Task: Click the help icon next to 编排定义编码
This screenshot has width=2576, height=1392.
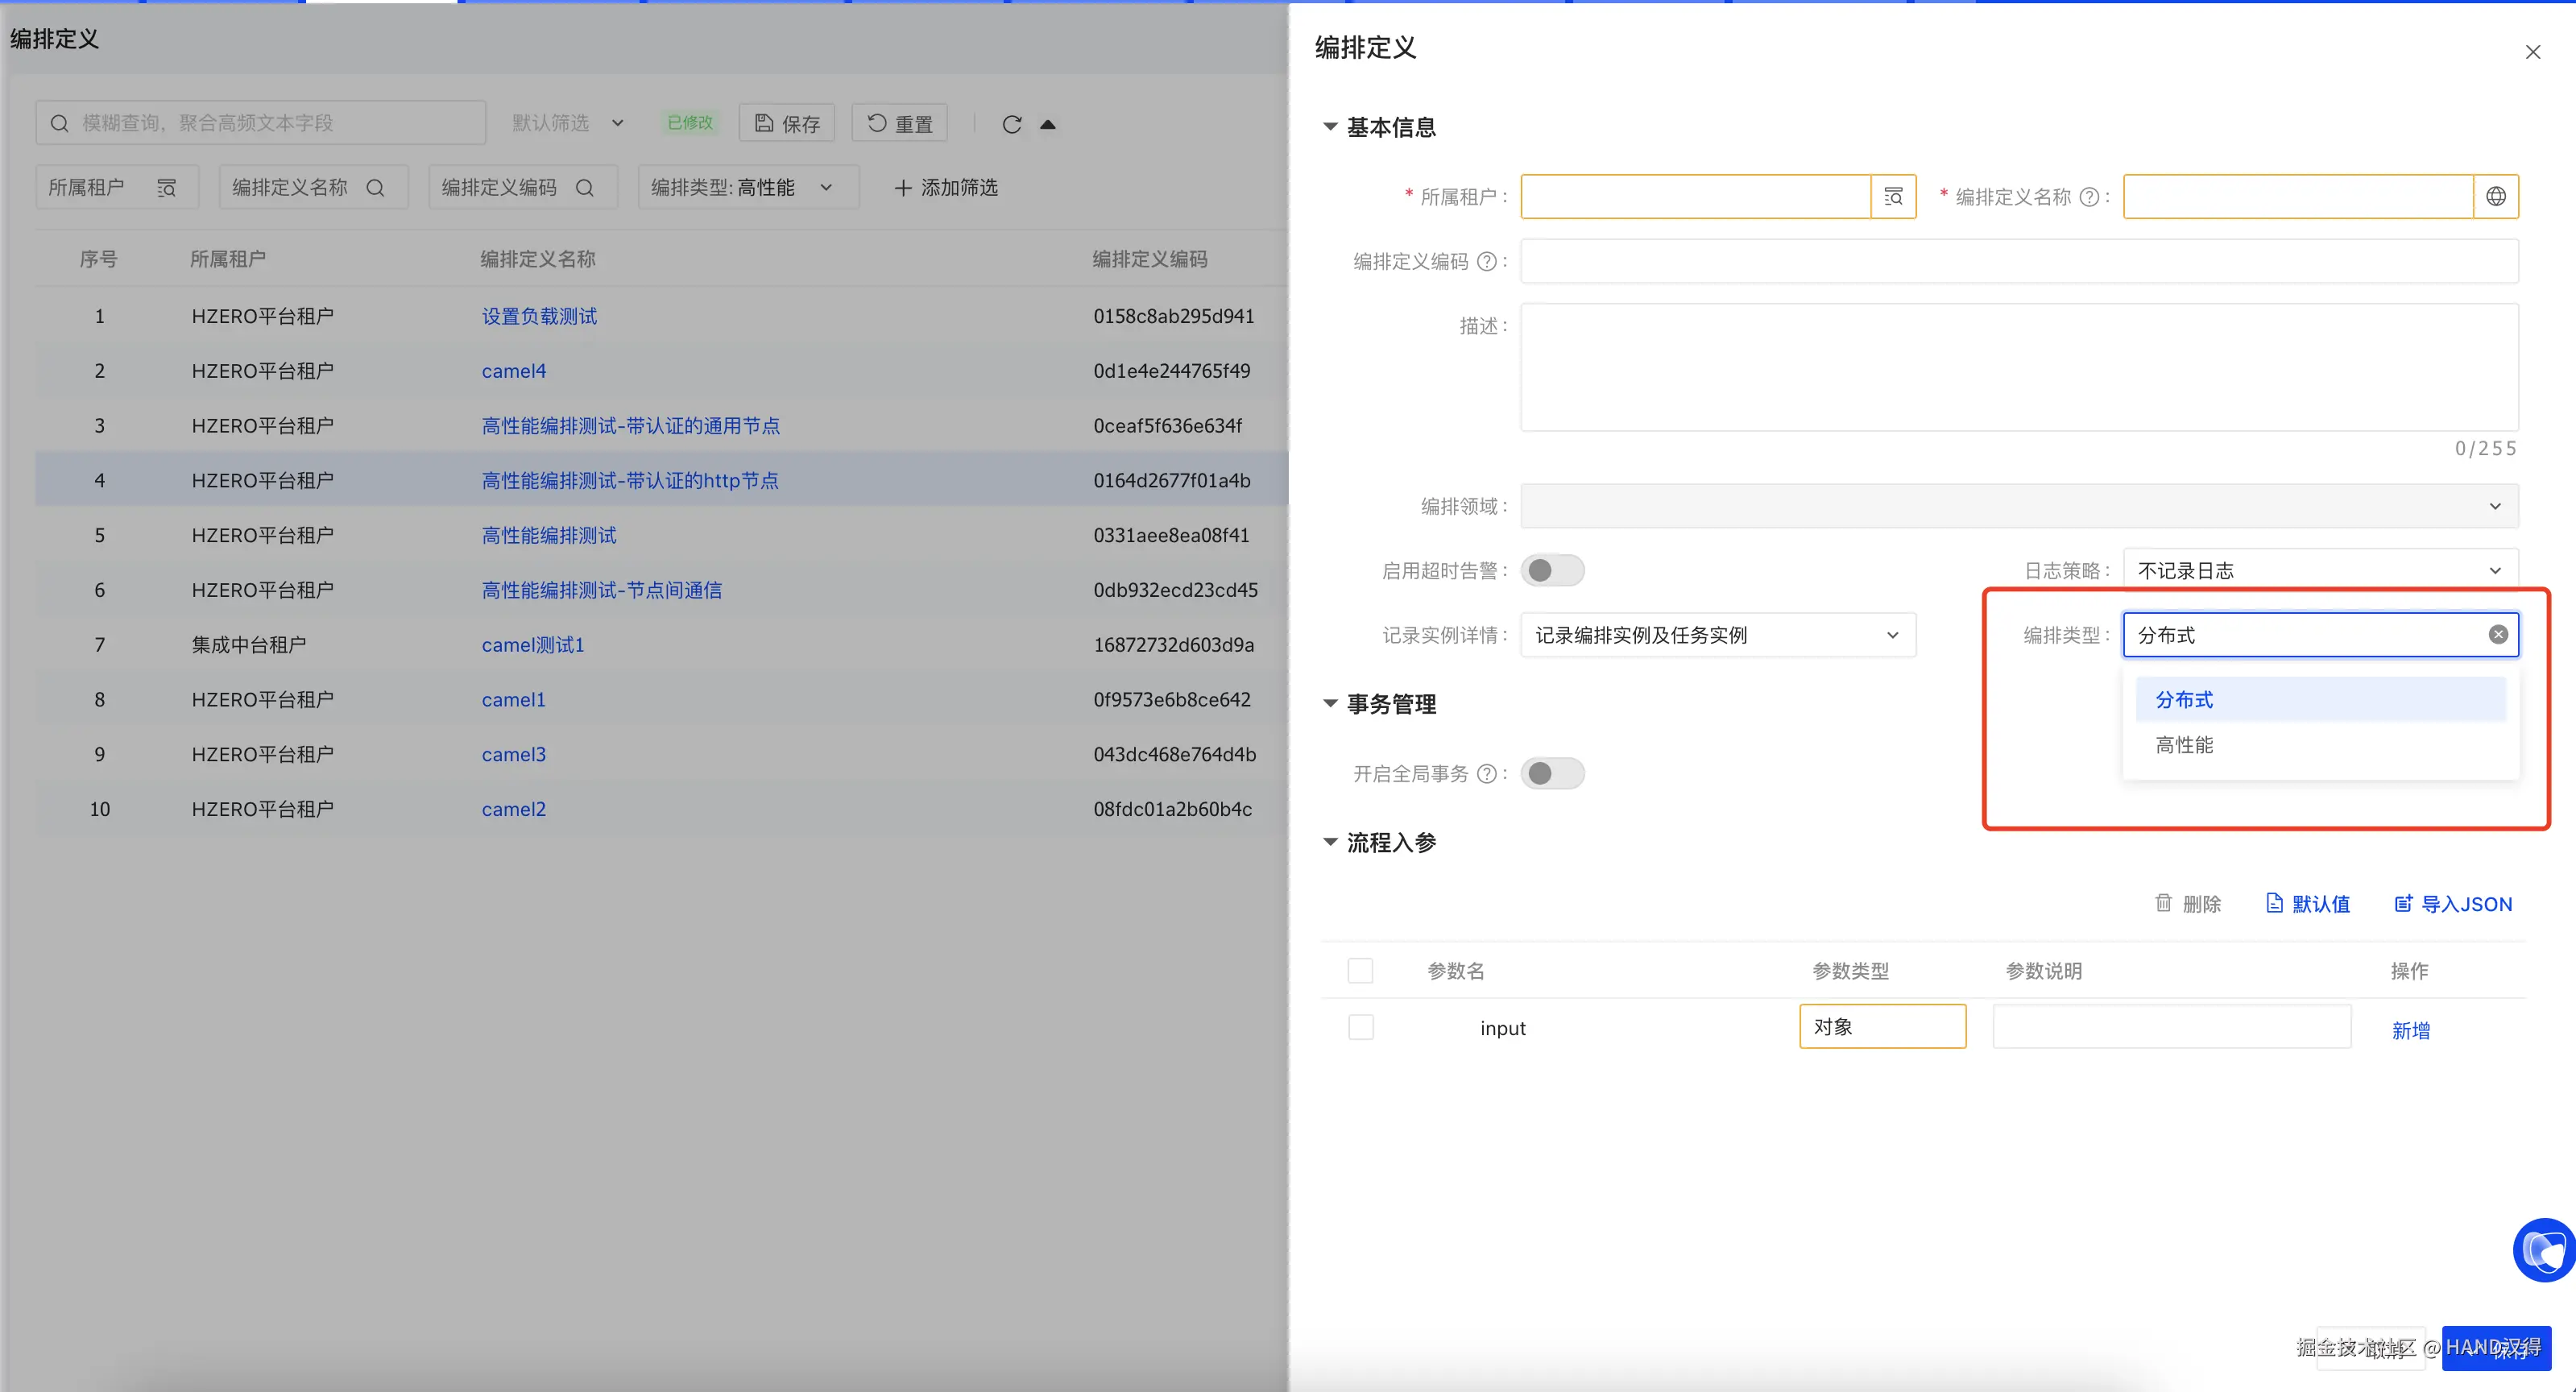Action: pos(1487,262)
